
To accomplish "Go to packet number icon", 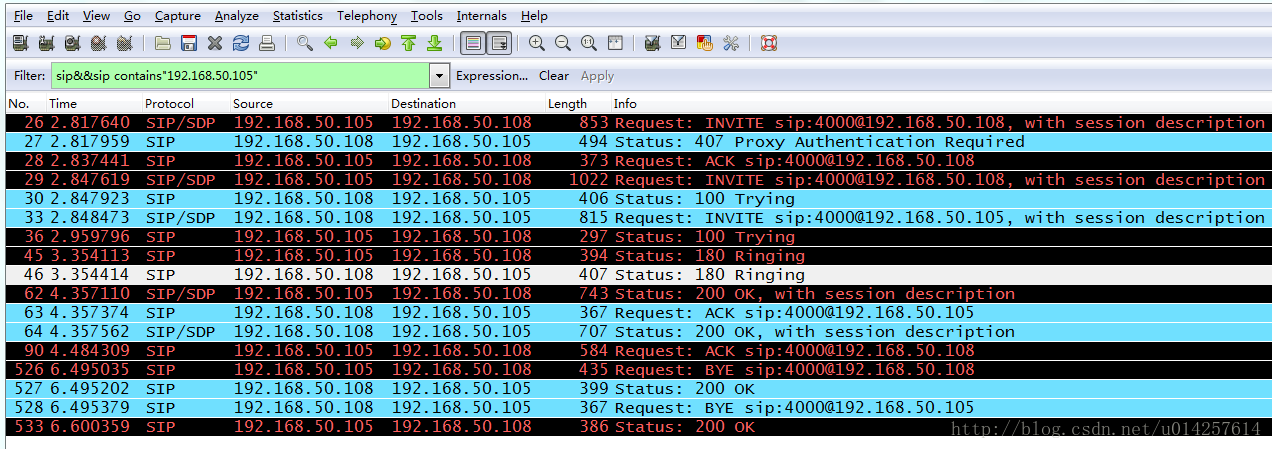I will tap(383, 43).
